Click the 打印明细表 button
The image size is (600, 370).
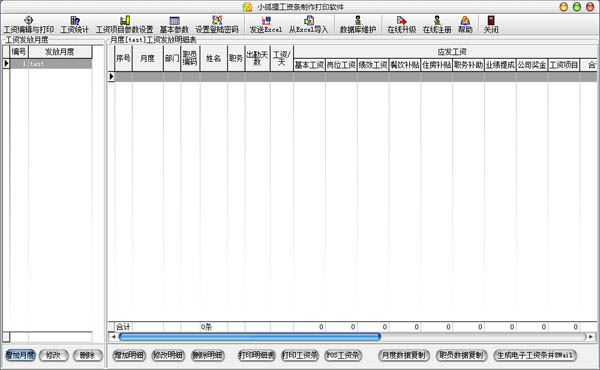point(256,355)
